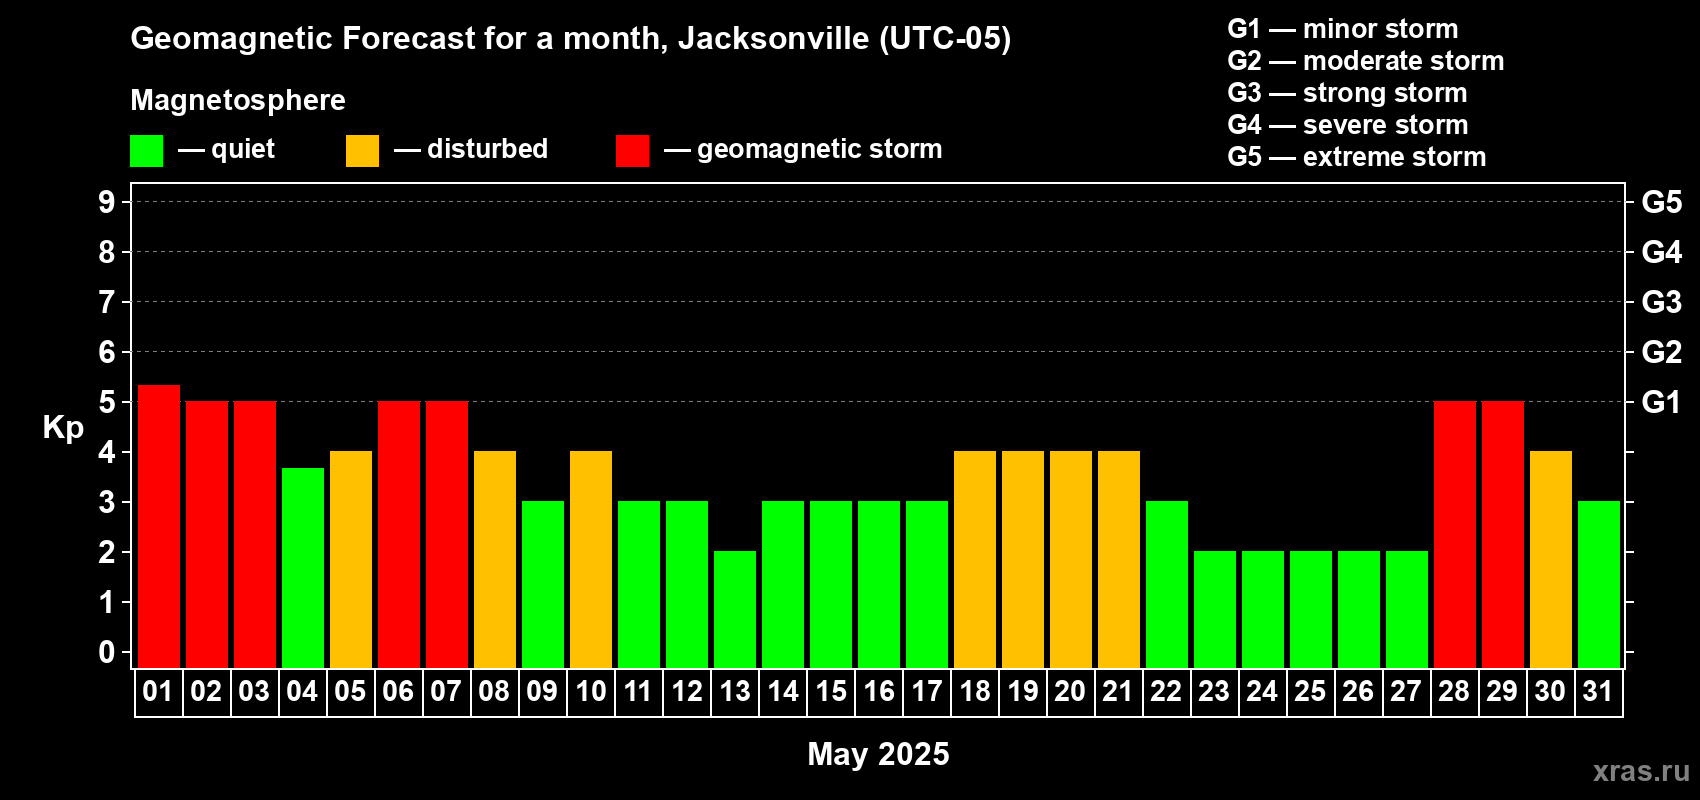Click the red bar for day 07
Screen dimensions: 1700x800
(x=447, y=535)
